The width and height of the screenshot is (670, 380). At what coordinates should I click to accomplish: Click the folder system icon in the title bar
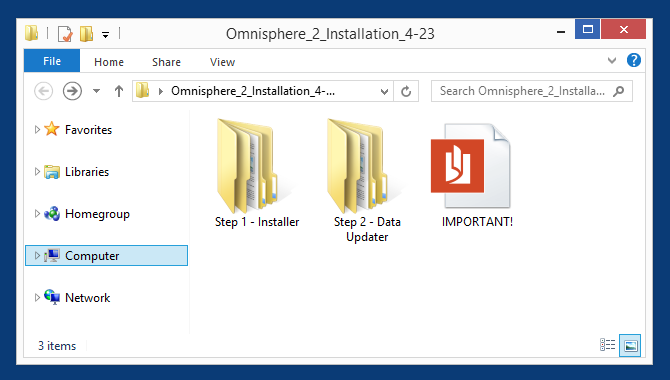[32, 33]
